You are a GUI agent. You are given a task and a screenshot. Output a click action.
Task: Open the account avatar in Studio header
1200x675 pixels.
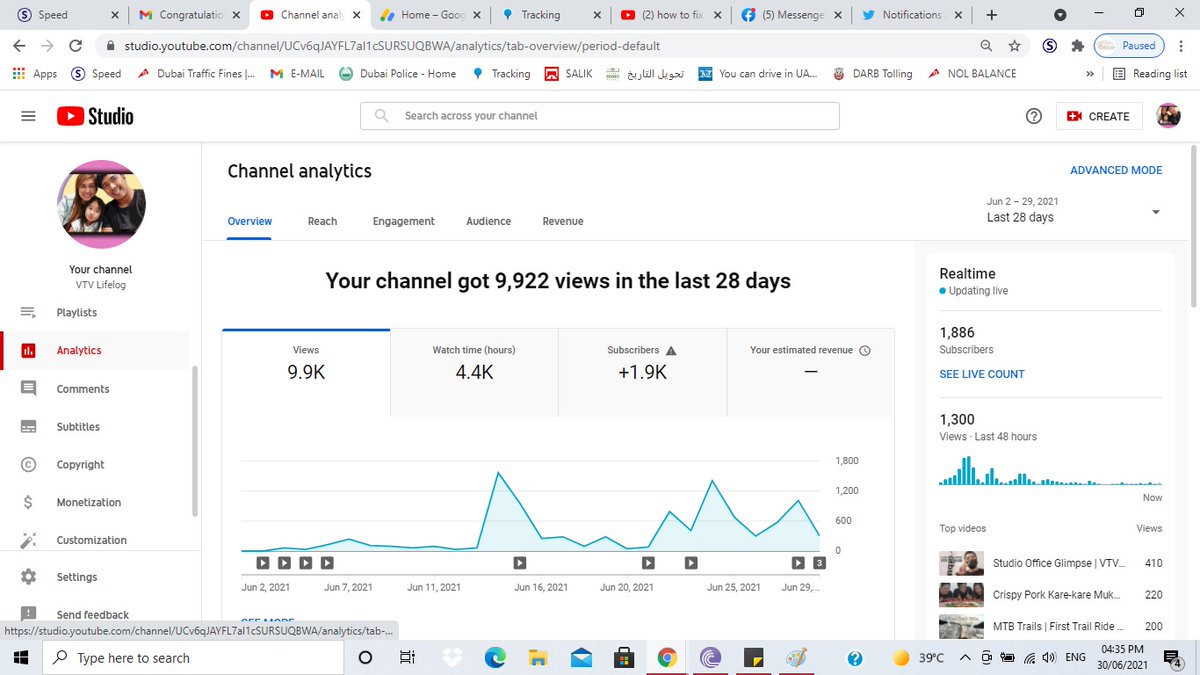click(1168, 116)
